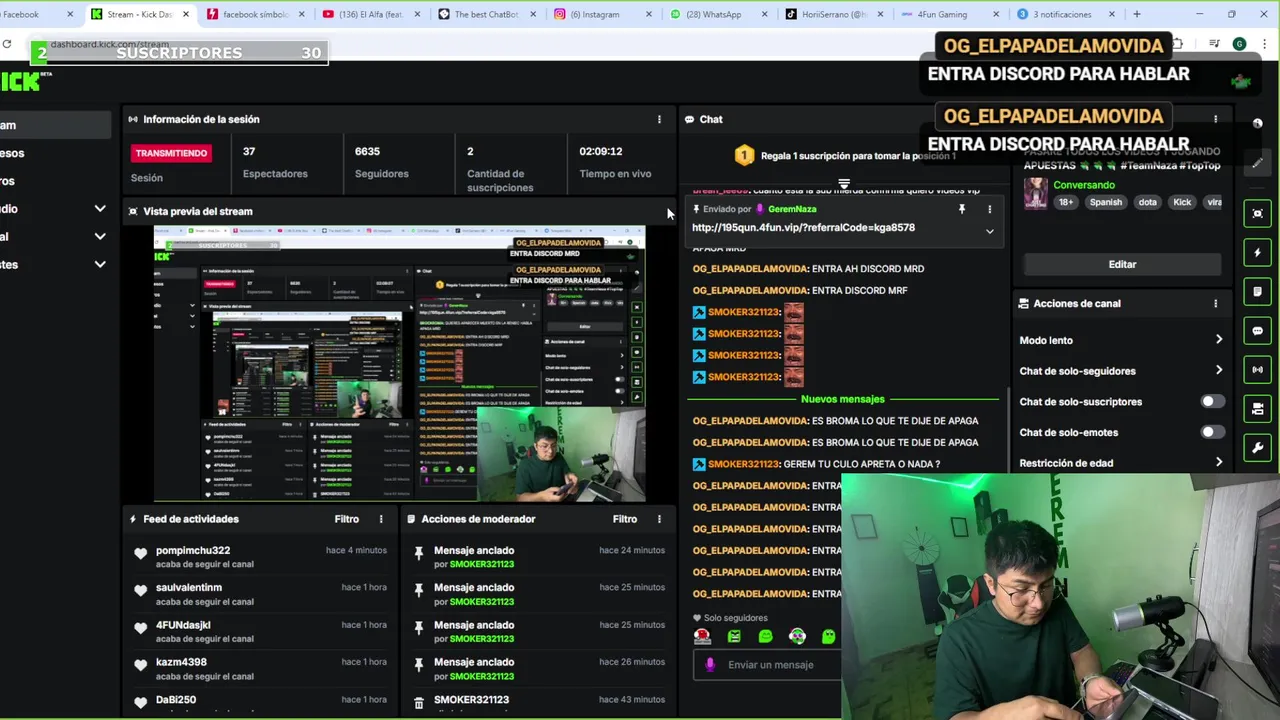Click the pencil edit icon in right sidebar

coord(1258,163)
